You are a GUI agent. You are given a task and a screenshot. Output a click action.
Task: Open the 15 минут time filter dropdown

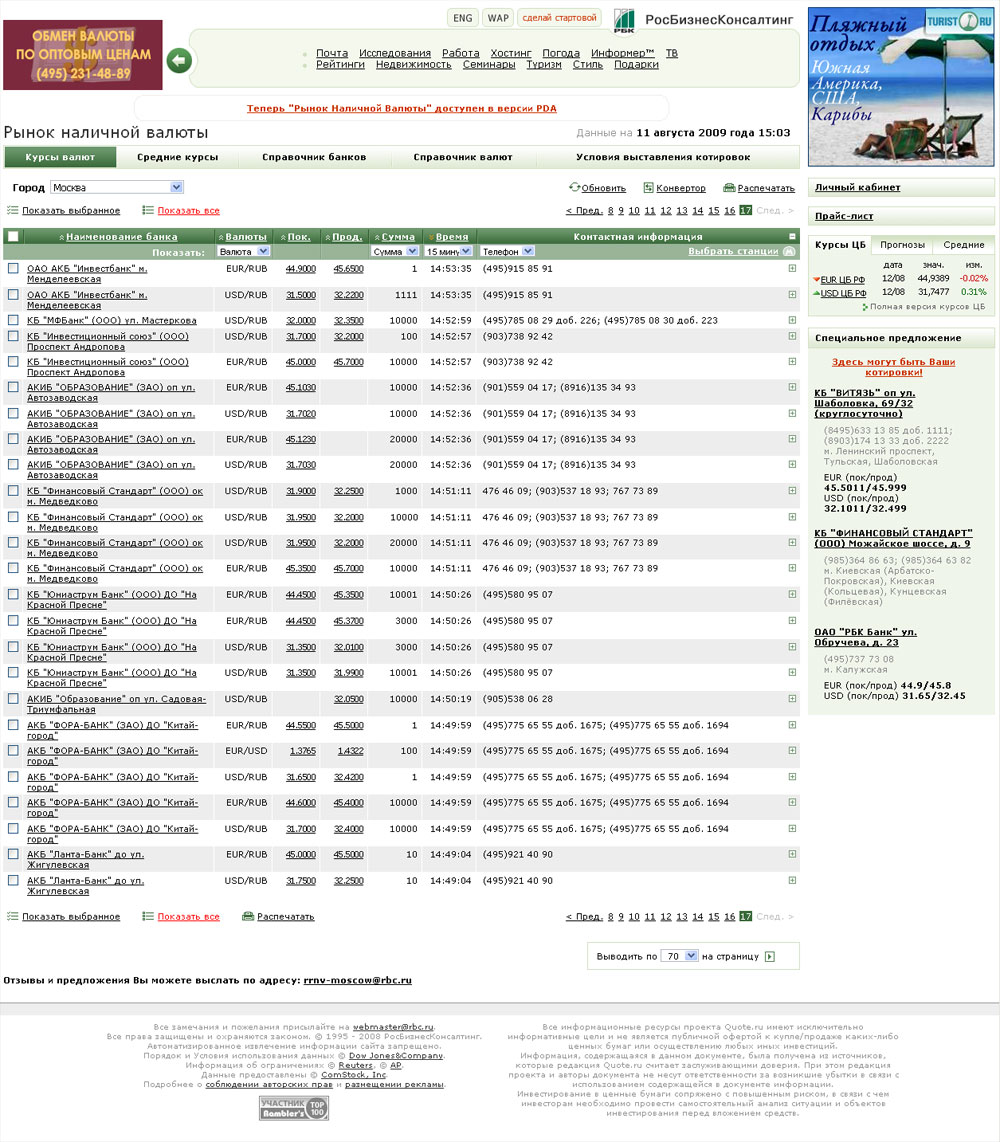449,251
